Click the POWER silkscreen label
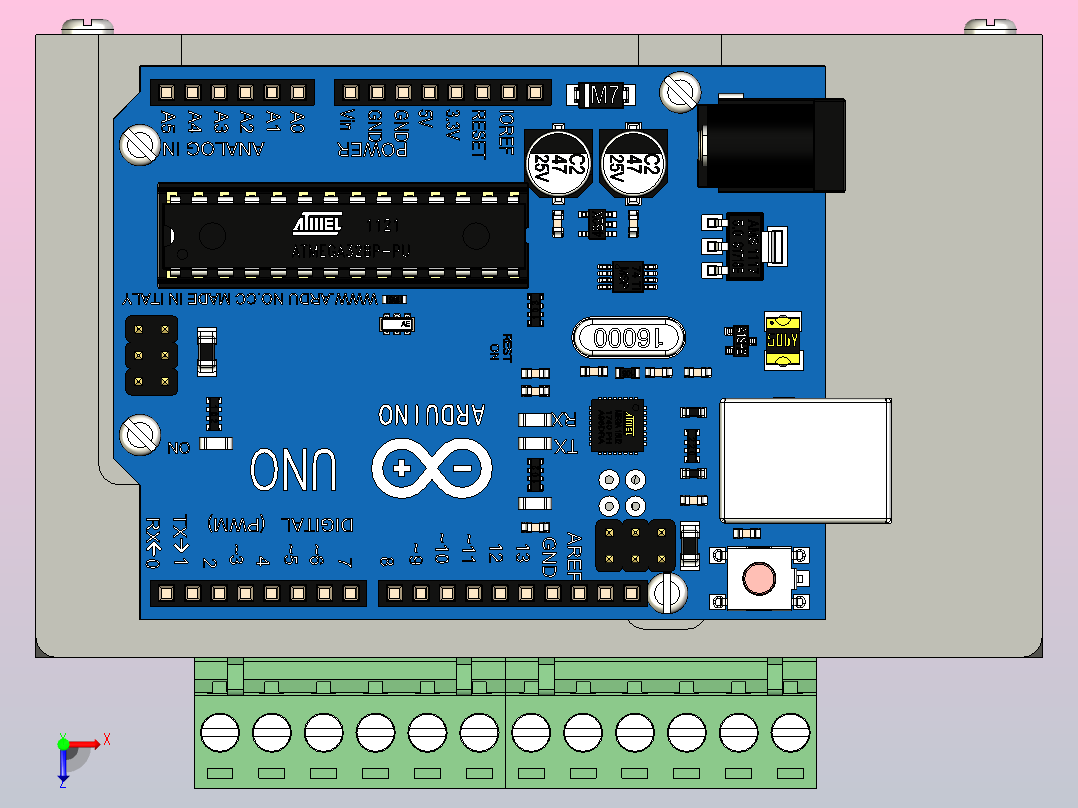This screenshot has height=808, width=1078. (373, 149)
